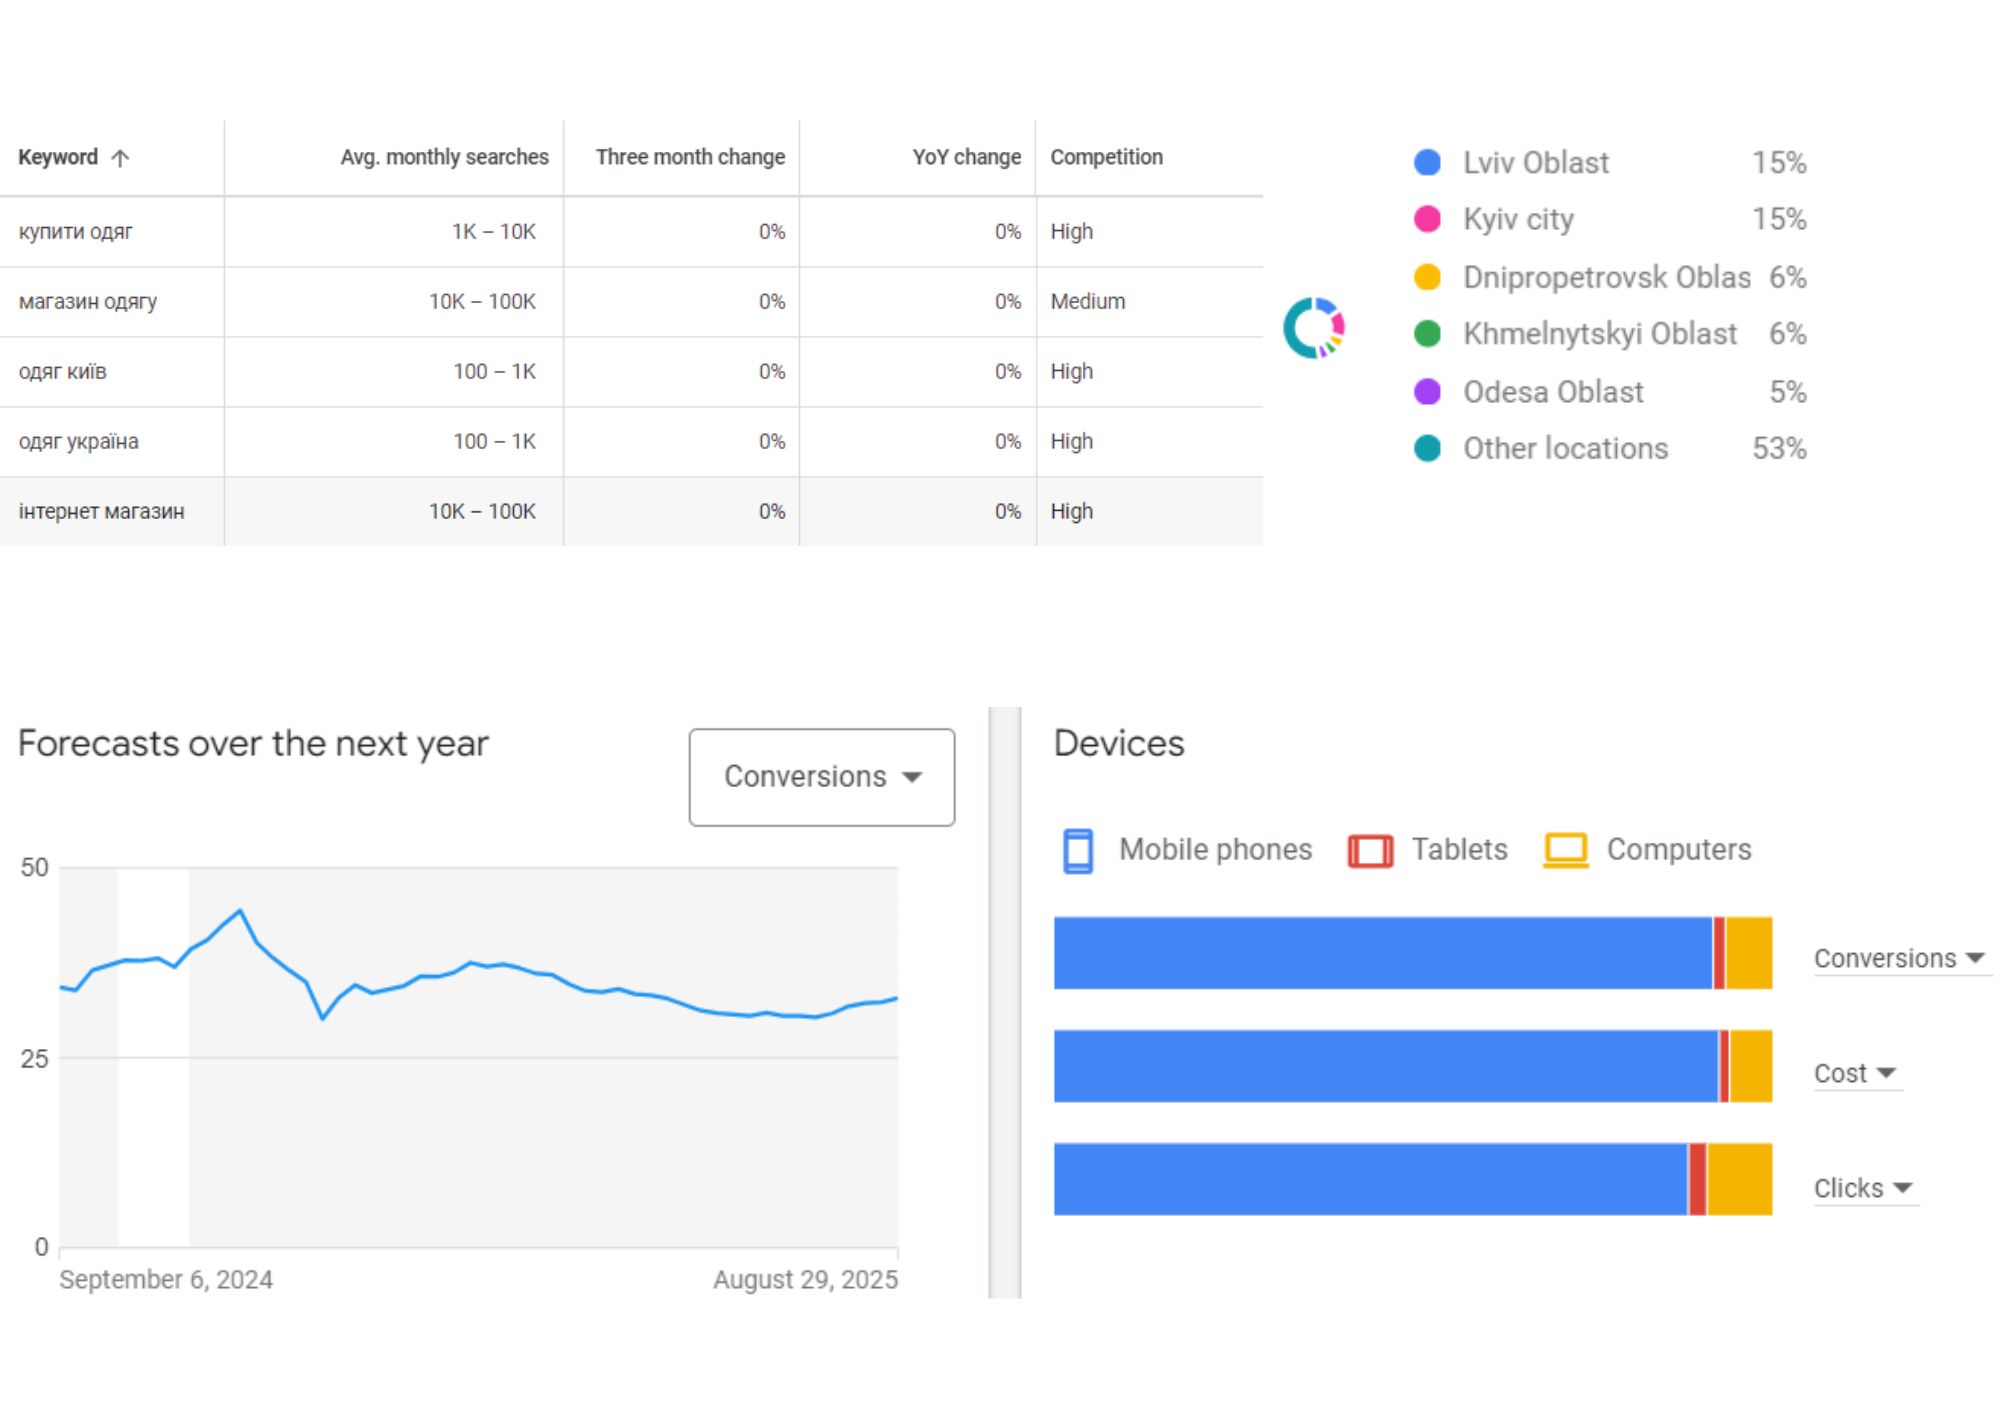Click 'Medium' competition for магазин одягу
The width and height of the screenshot is (2000, 1414).
pos(1088,302)
